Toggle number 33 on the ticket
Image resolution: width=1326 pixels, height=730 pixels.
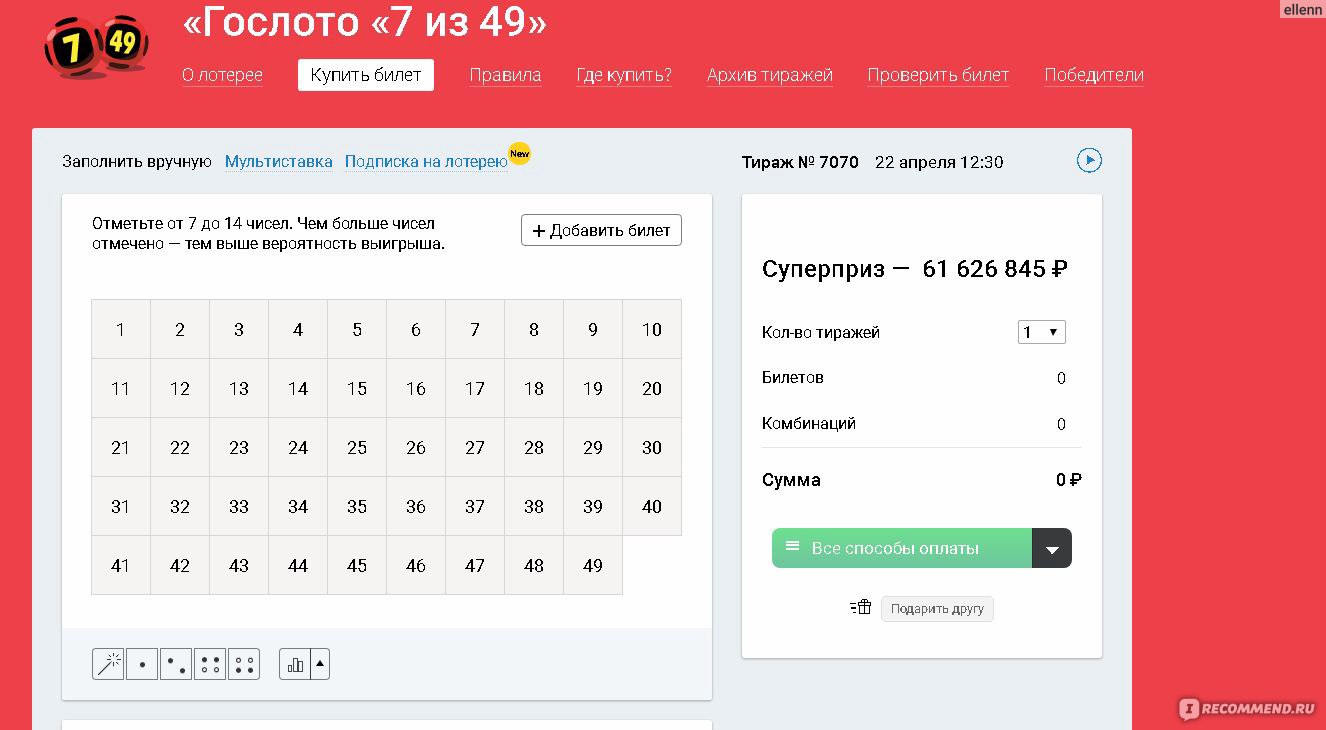239,506
